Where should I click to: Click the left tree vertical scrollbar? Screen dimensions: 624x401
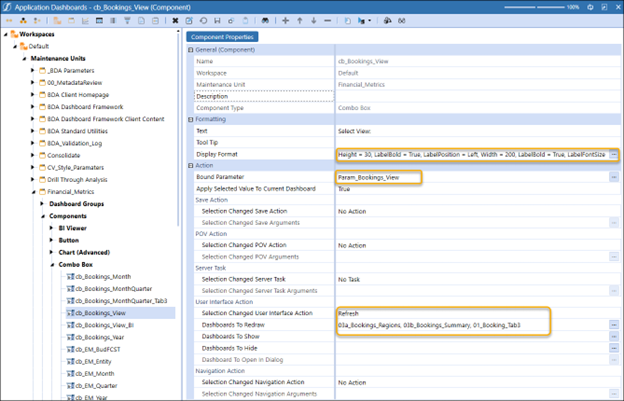tap(178, 131)
